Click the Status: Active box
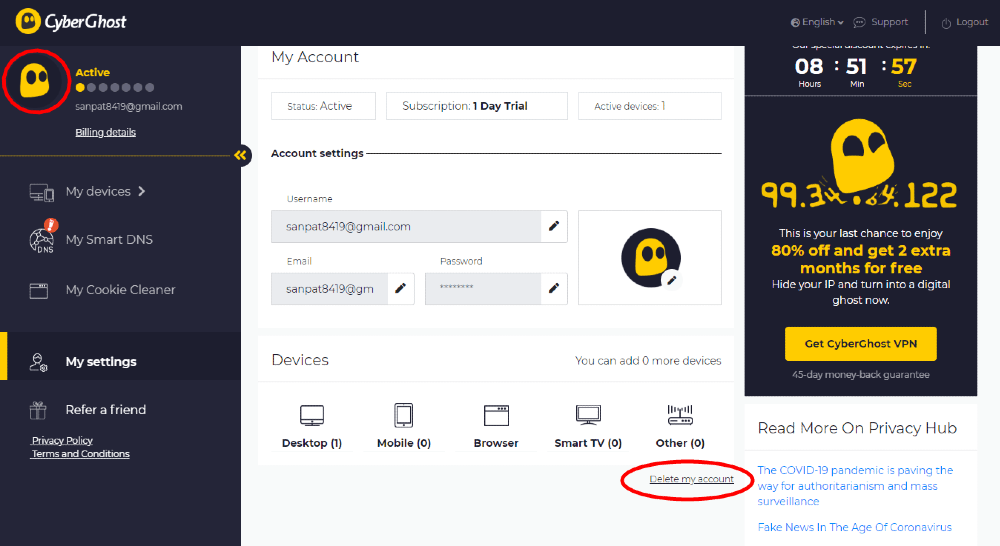The image size is (1000, 546). point(323,106)
